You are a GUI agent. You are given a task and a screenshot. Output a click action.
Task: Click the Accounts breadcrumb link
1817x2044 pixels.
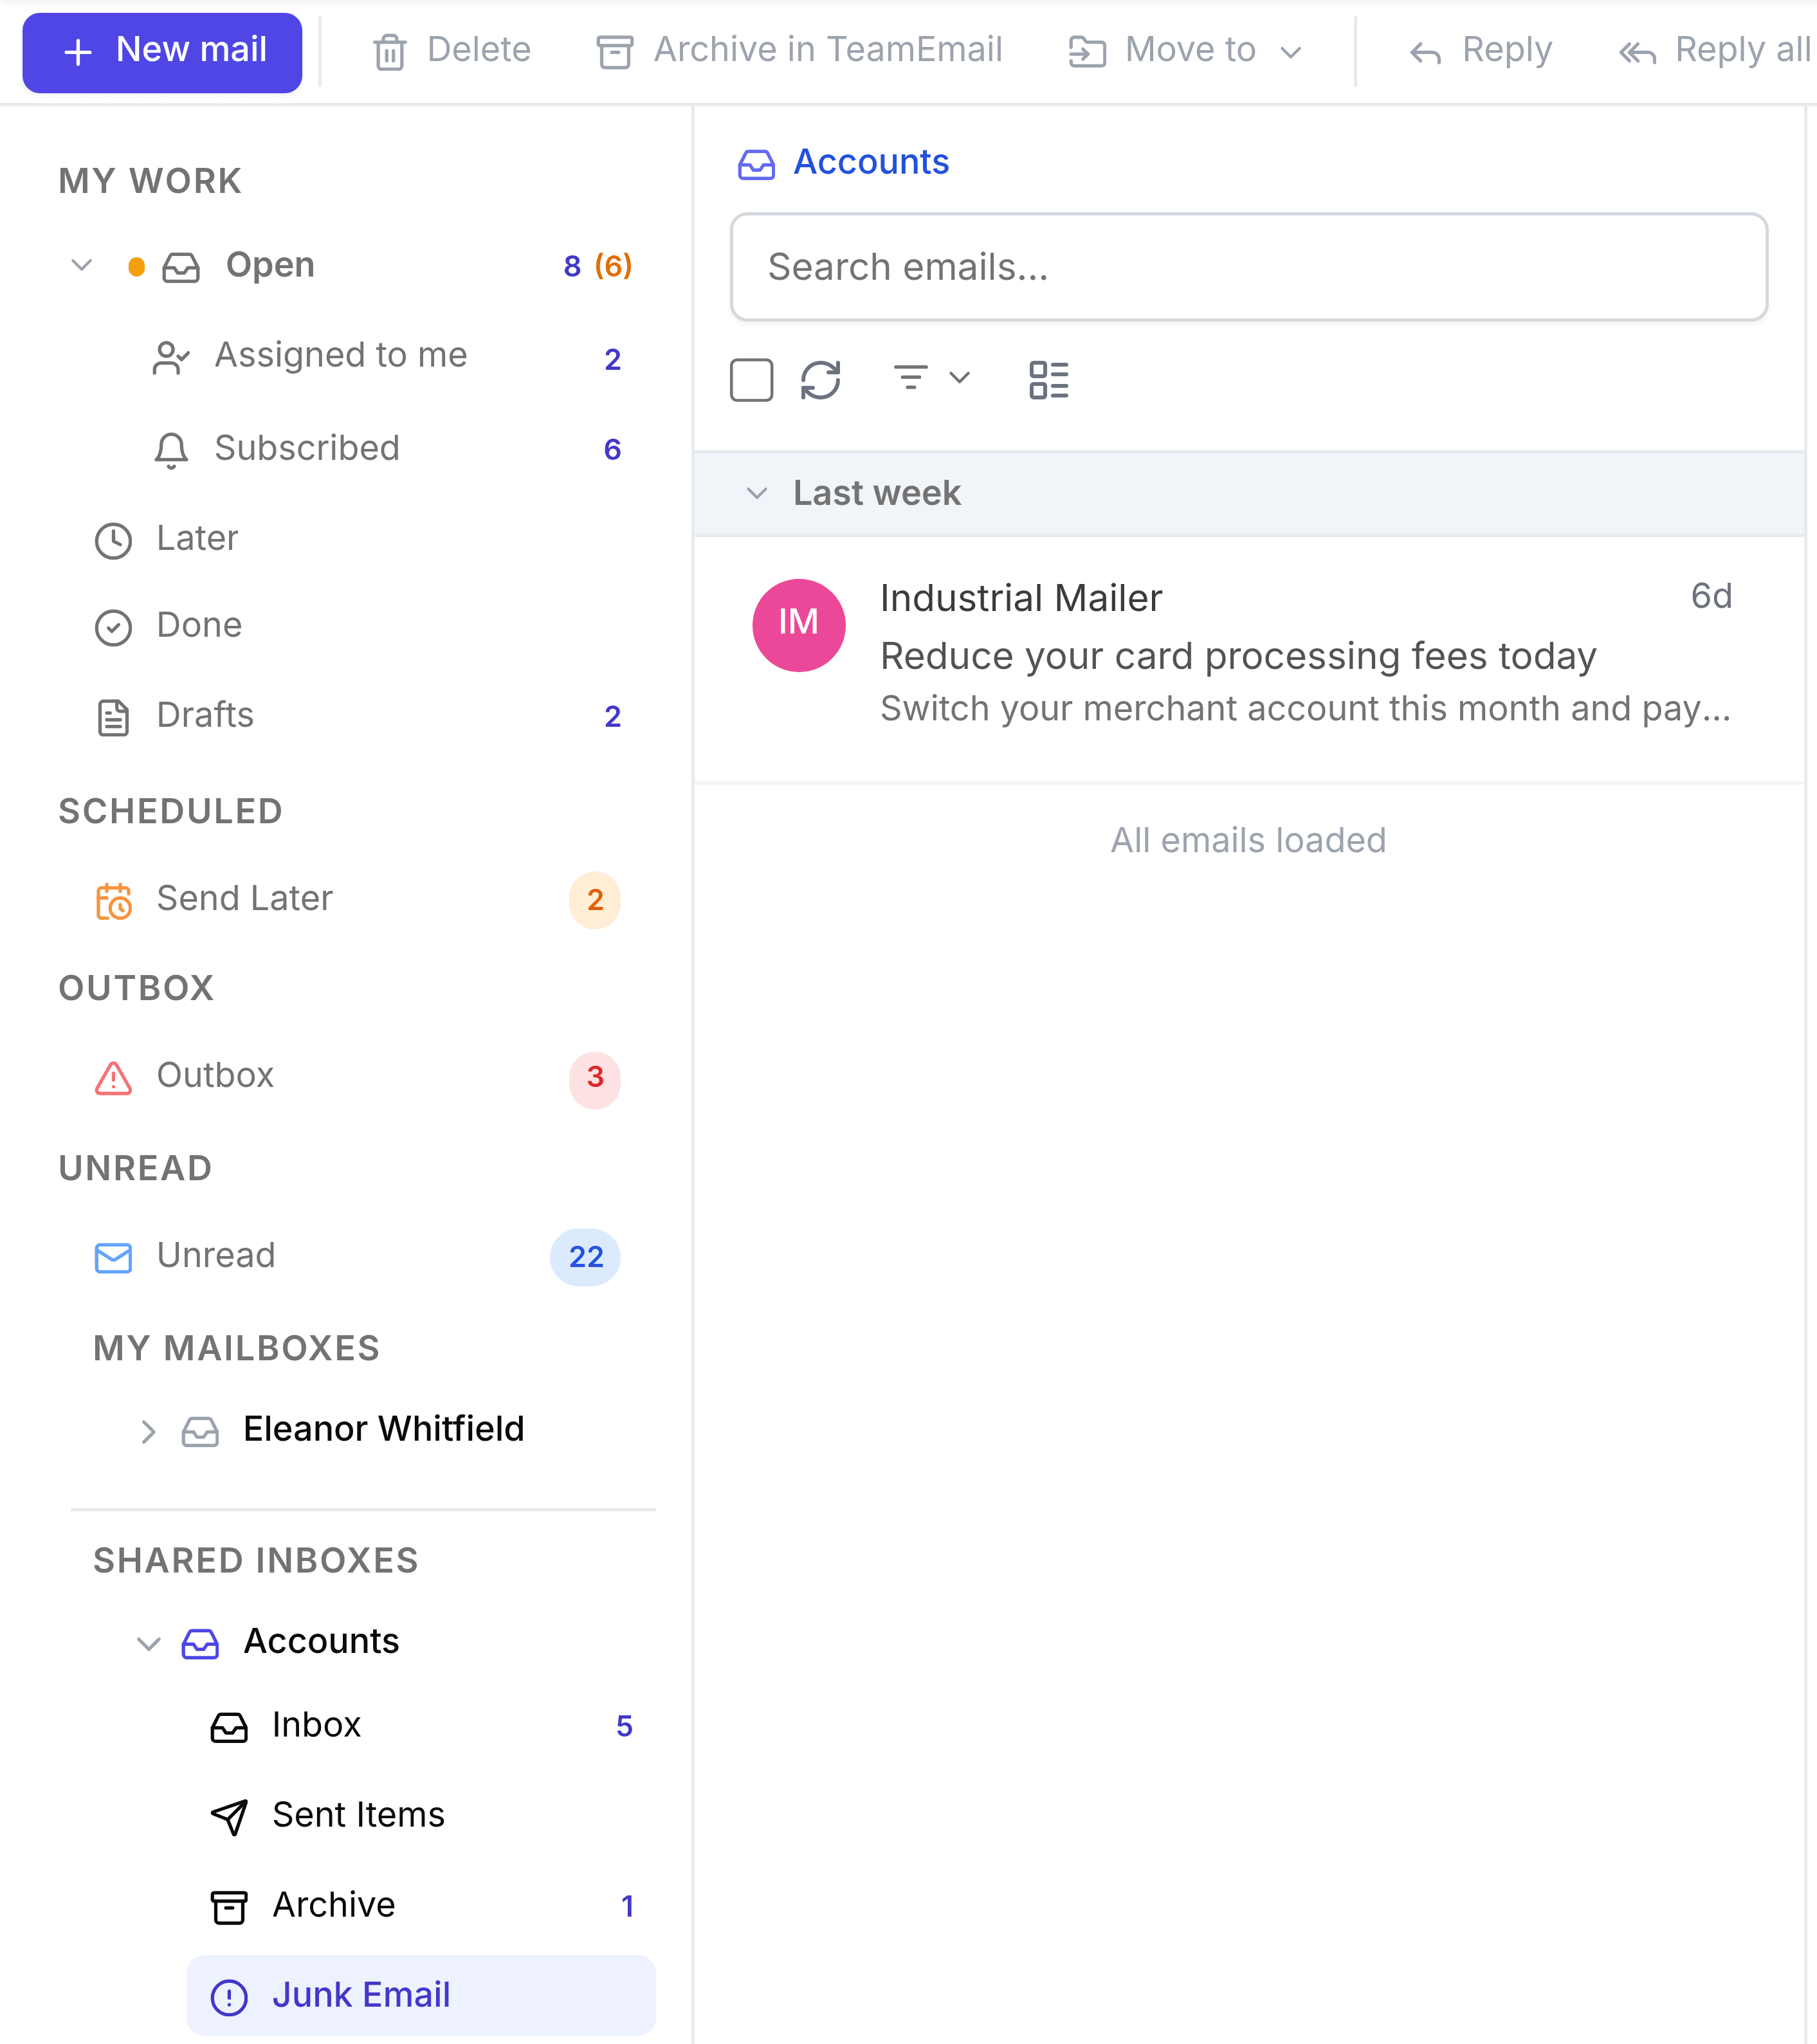coord(871,162)
